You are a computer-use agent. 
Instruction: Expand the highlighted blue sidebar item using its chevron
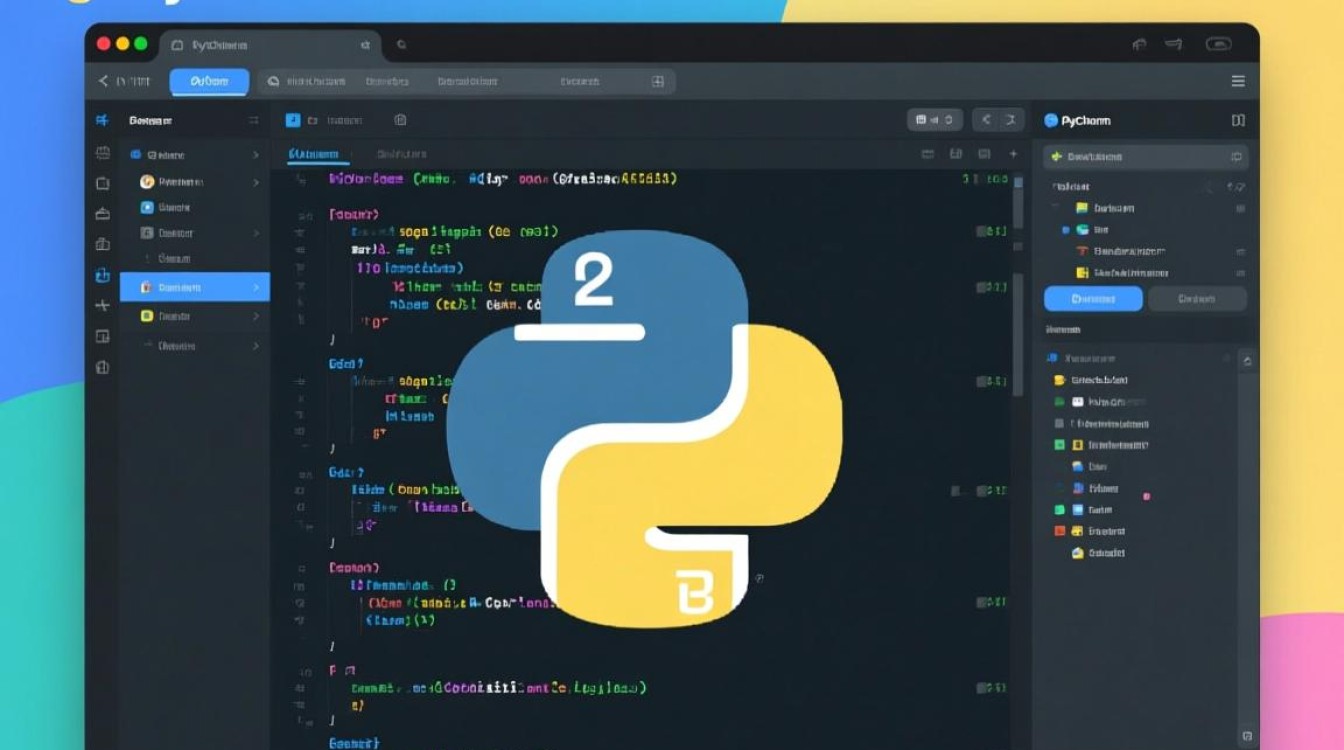(255, 287)
